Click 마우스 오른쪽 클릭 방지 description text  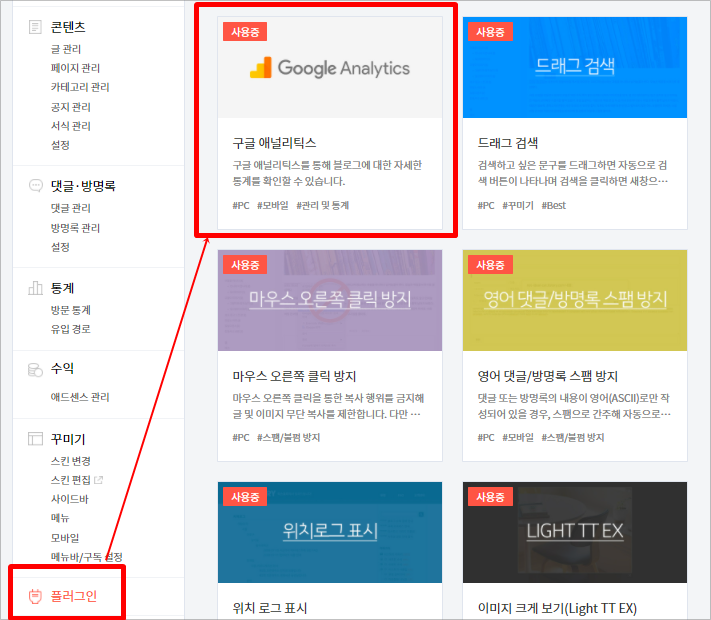click(x=328, y=406)
